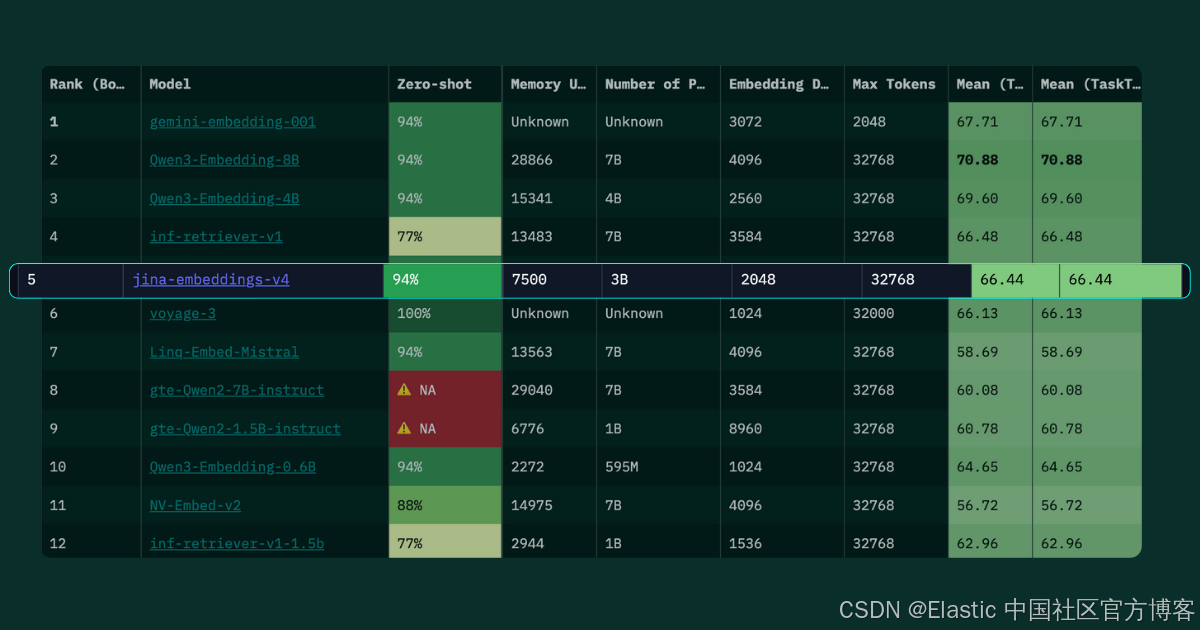Screen dimensions: 1200x630
Task: Sort by the Model column header
Action: [x=265, y=84]
